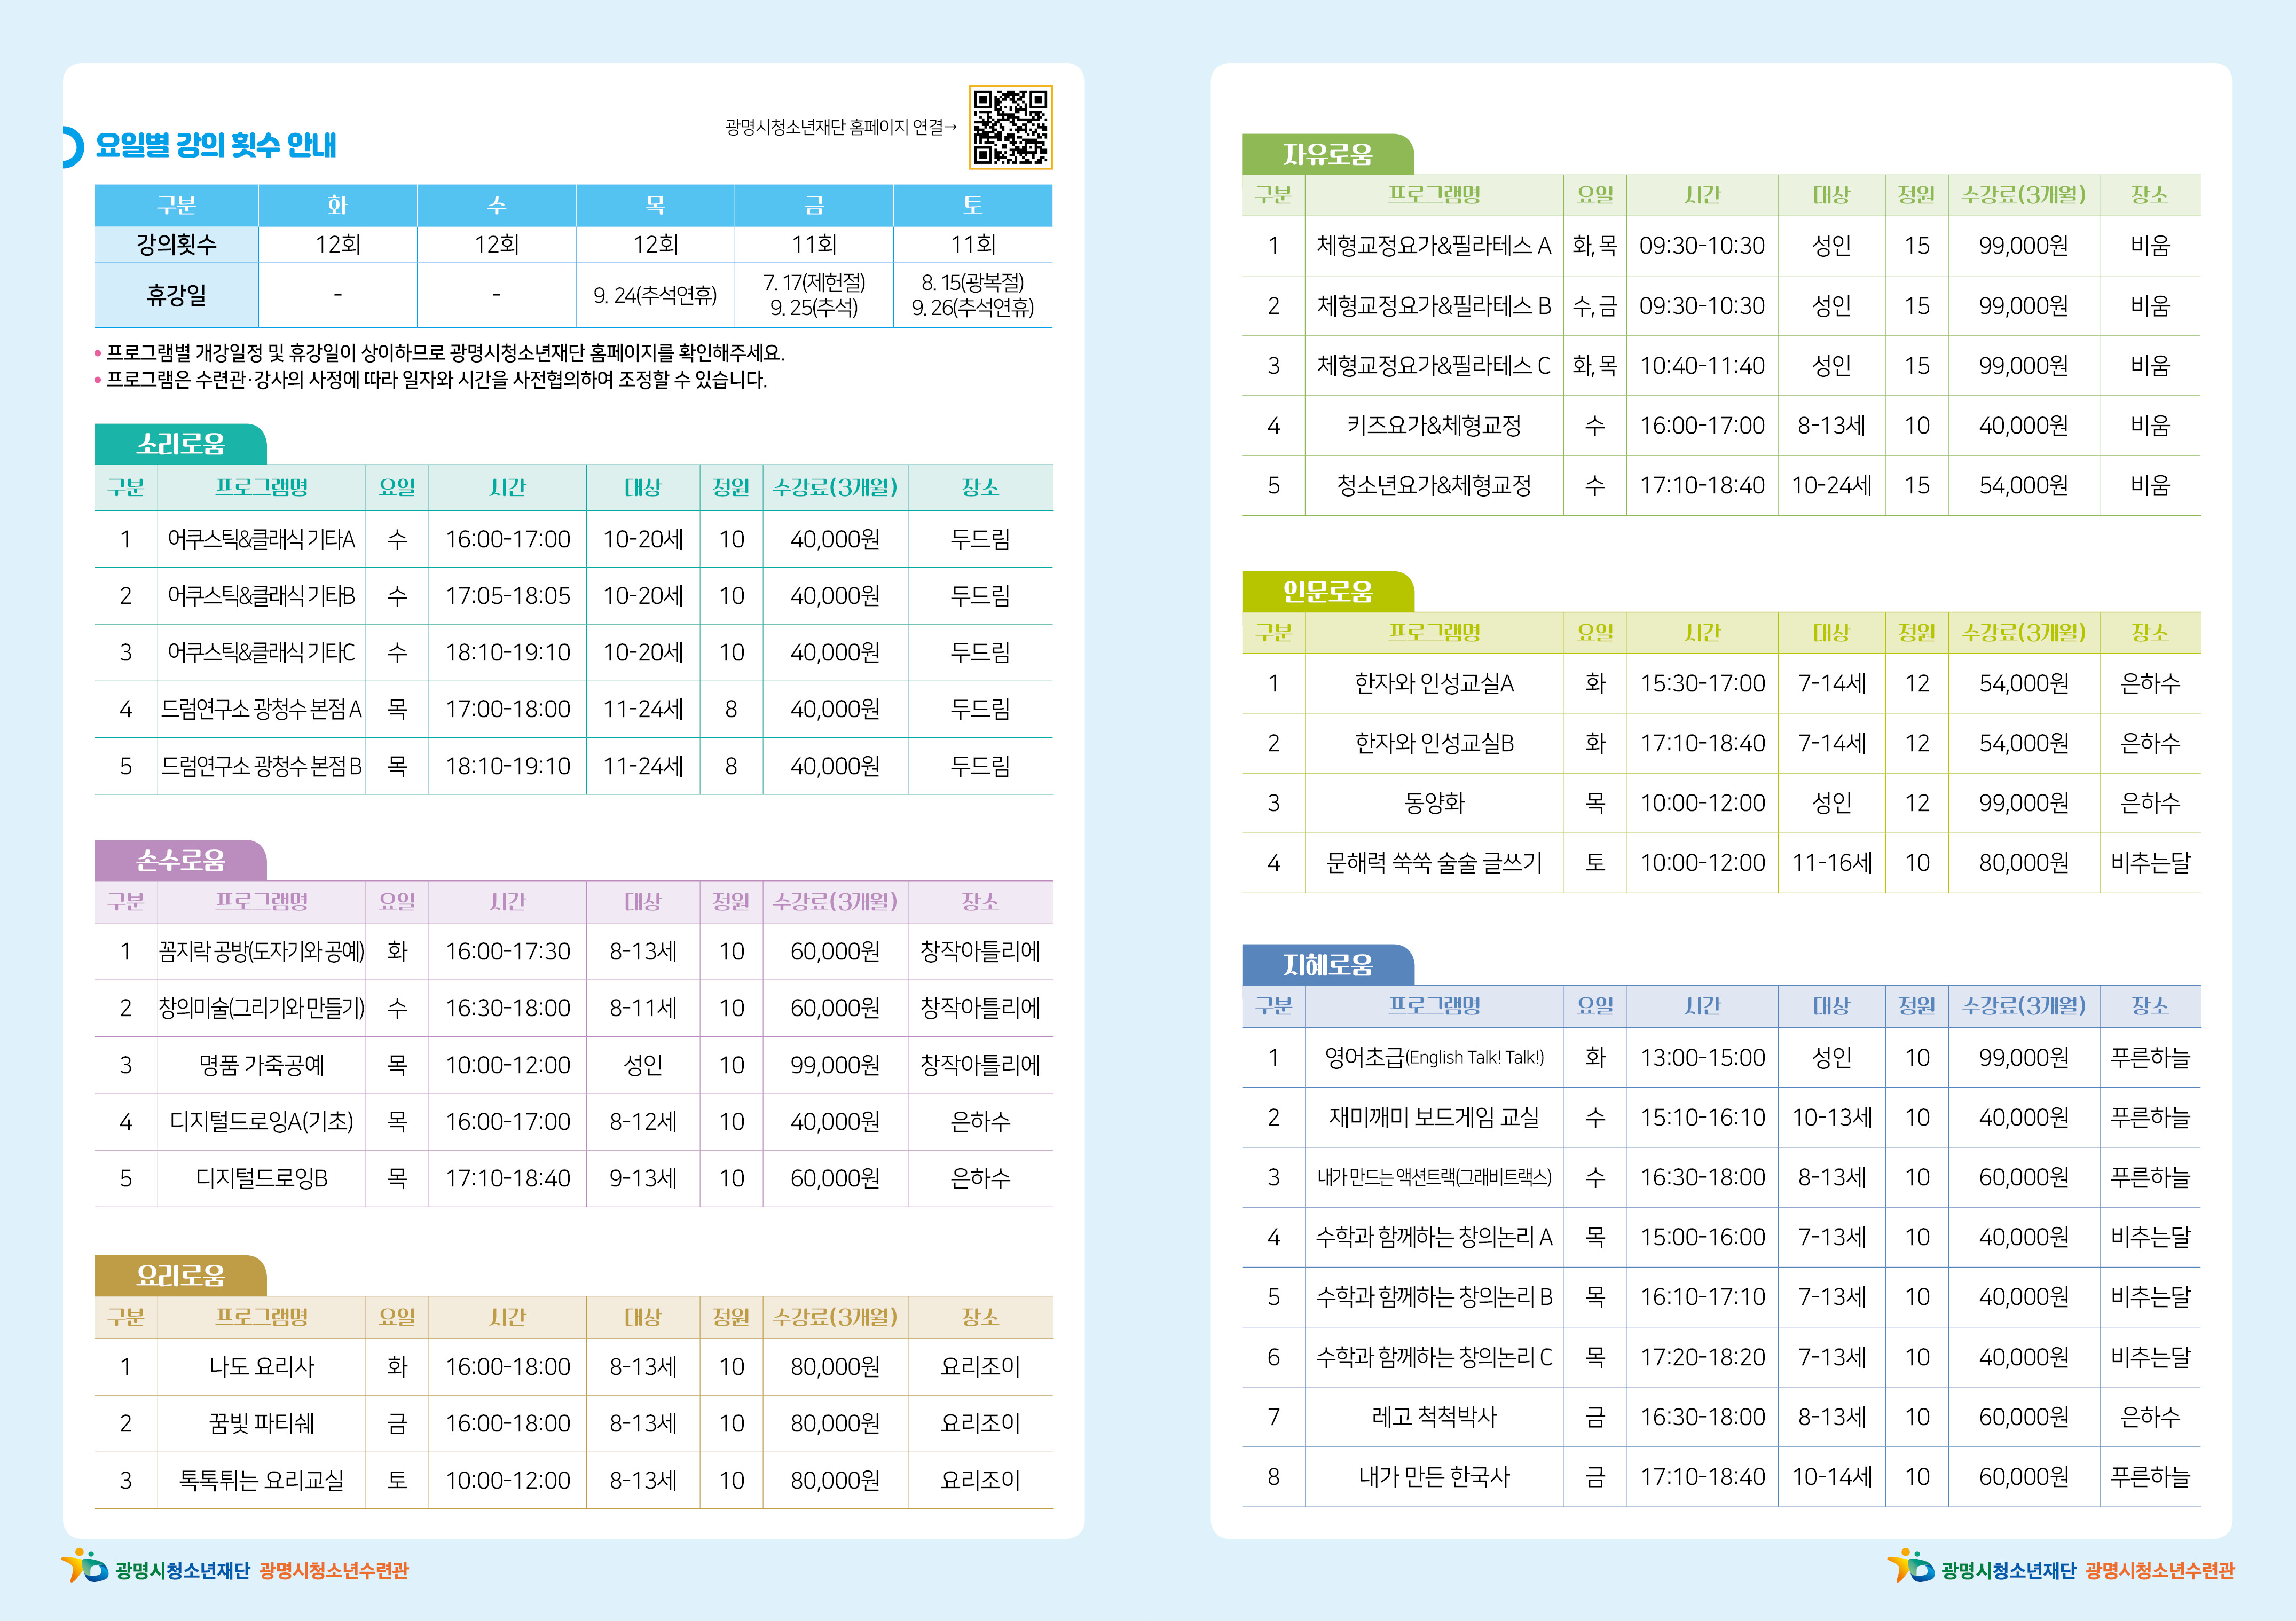The width and height of the screenshot is (2296, 1621).
Task: Click the 16:30-18:00 time in 창의미술 row
Action: tap(508, 1008)
